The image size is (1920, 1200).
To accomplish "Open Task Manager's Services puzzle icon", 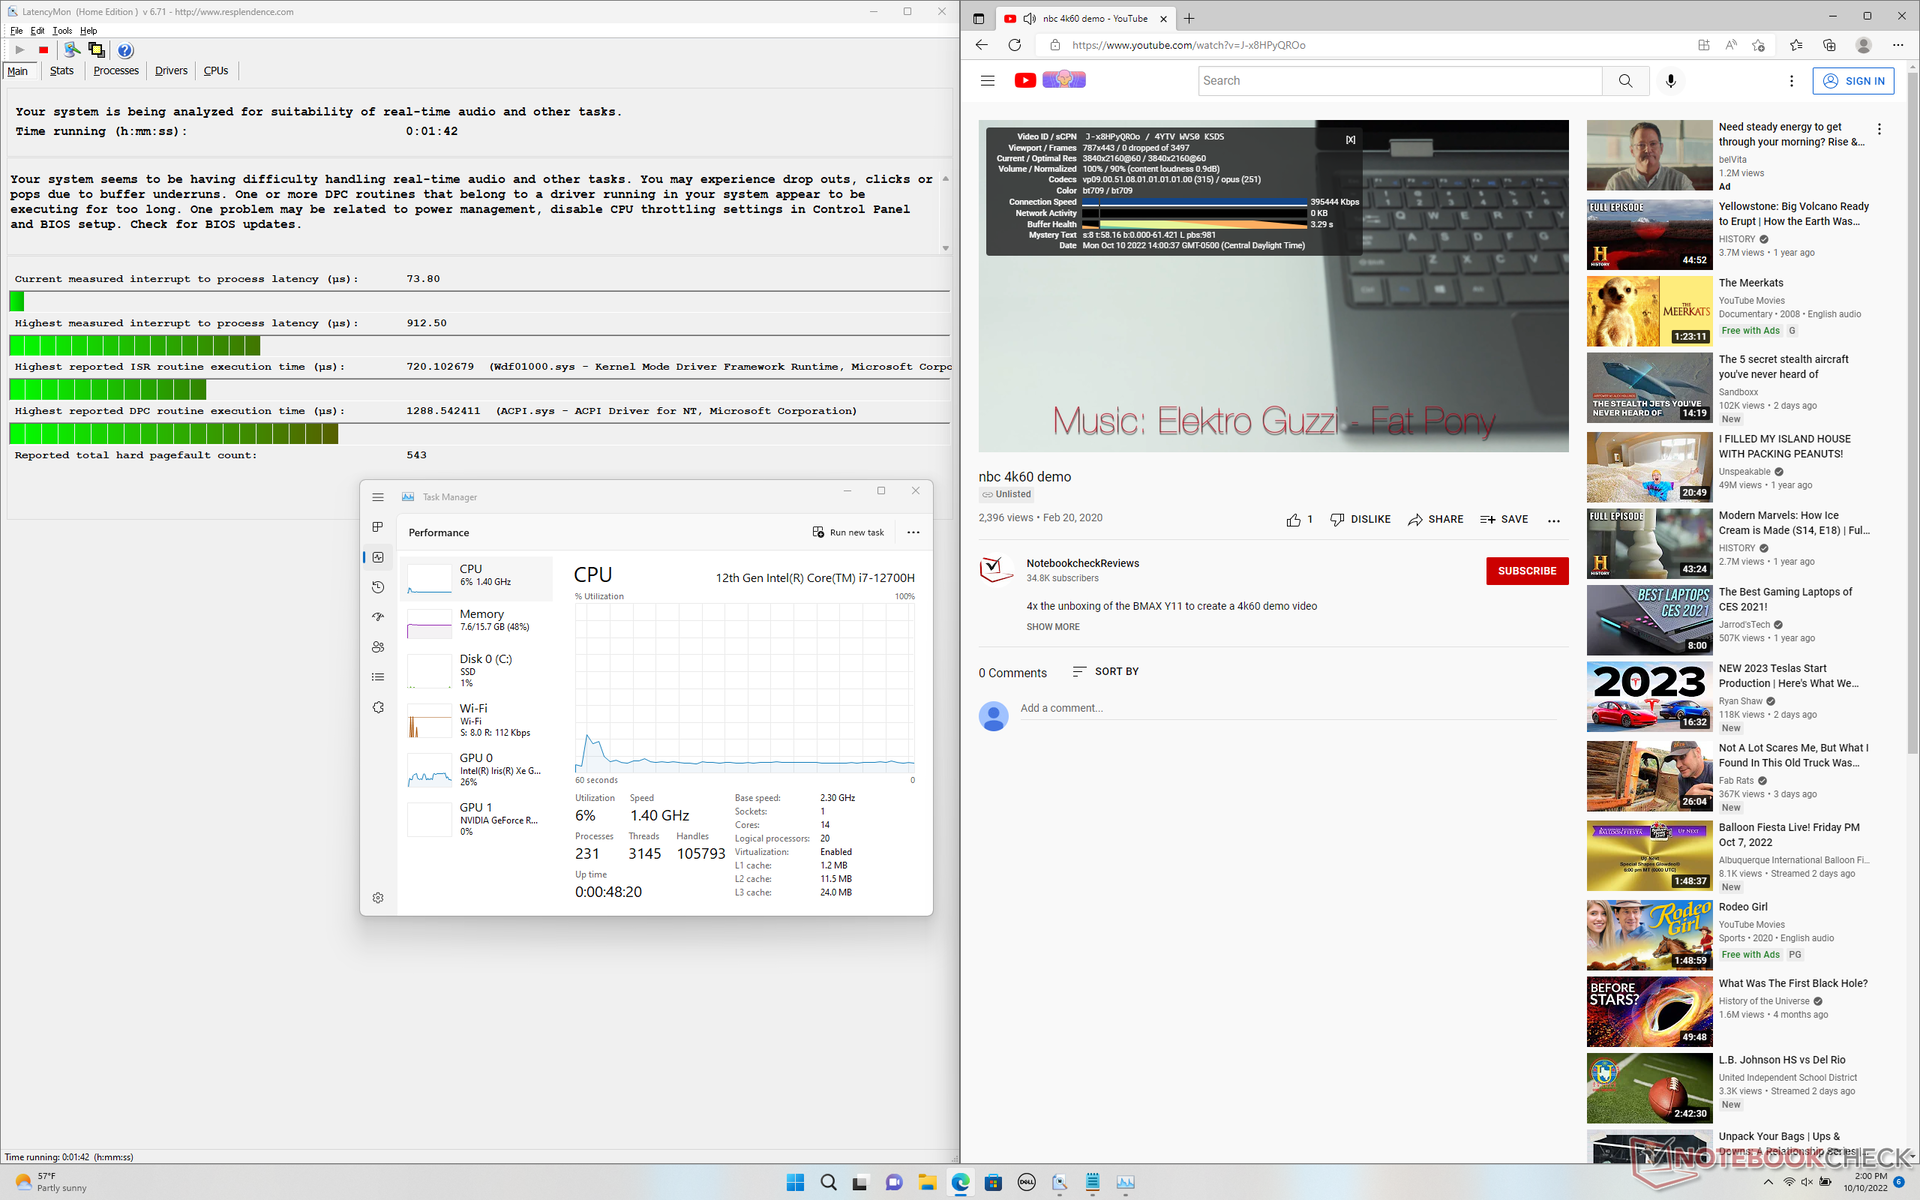I will tap(378, 707).
